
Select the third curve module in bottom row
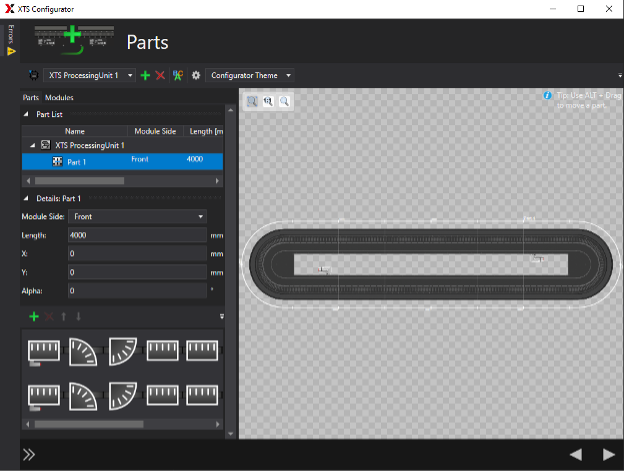pos(123,396)
